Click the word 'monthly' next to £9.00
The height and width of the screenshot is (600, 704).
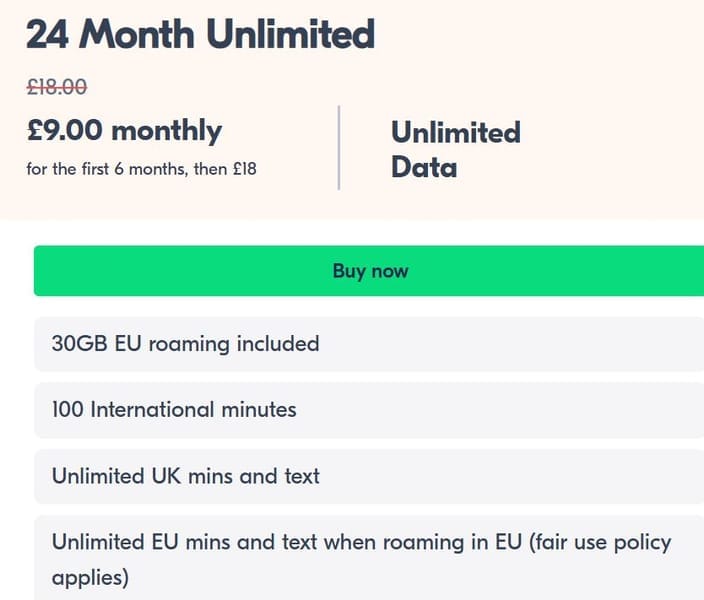167,131
